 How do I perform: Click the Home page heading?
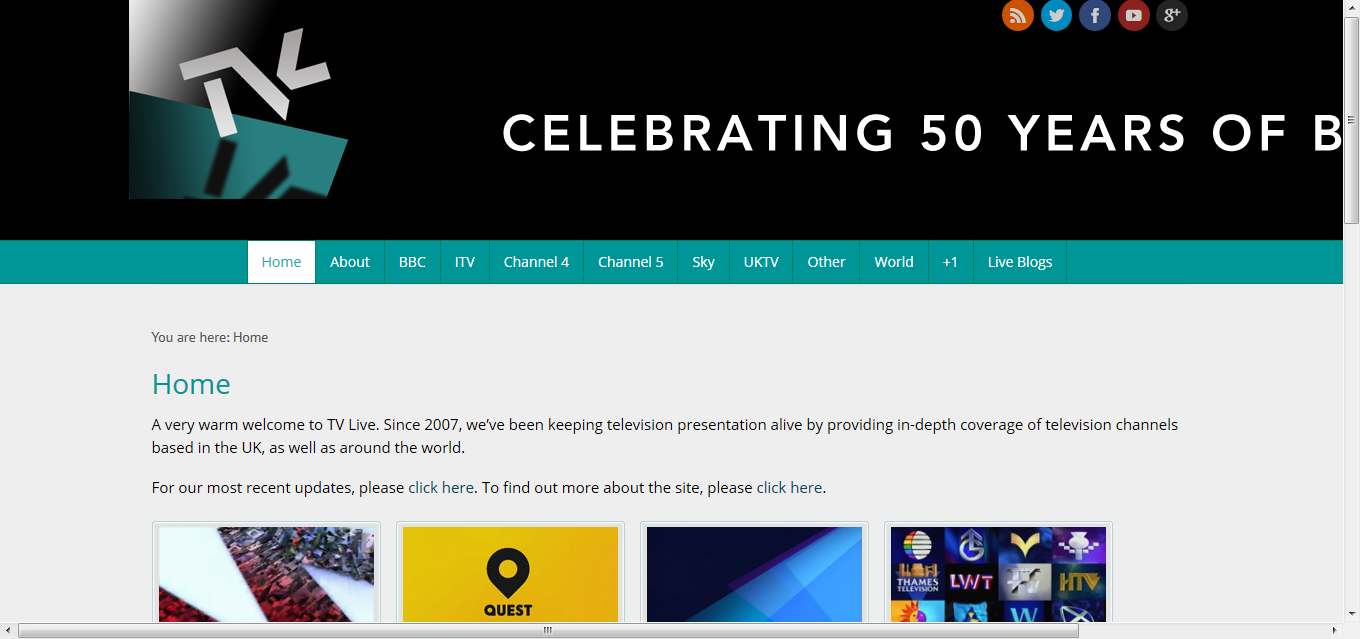tap(191, 384)
